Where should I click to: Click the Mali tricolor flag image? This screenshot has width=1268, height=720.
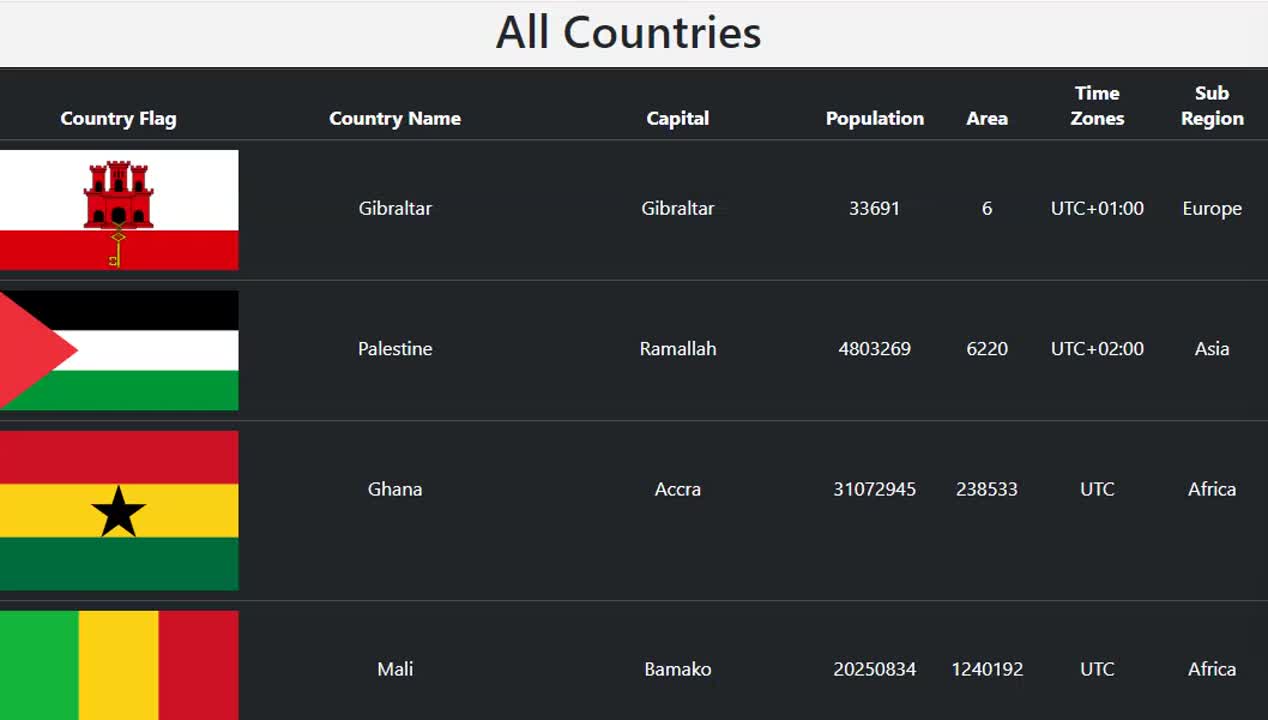[119, 666]
